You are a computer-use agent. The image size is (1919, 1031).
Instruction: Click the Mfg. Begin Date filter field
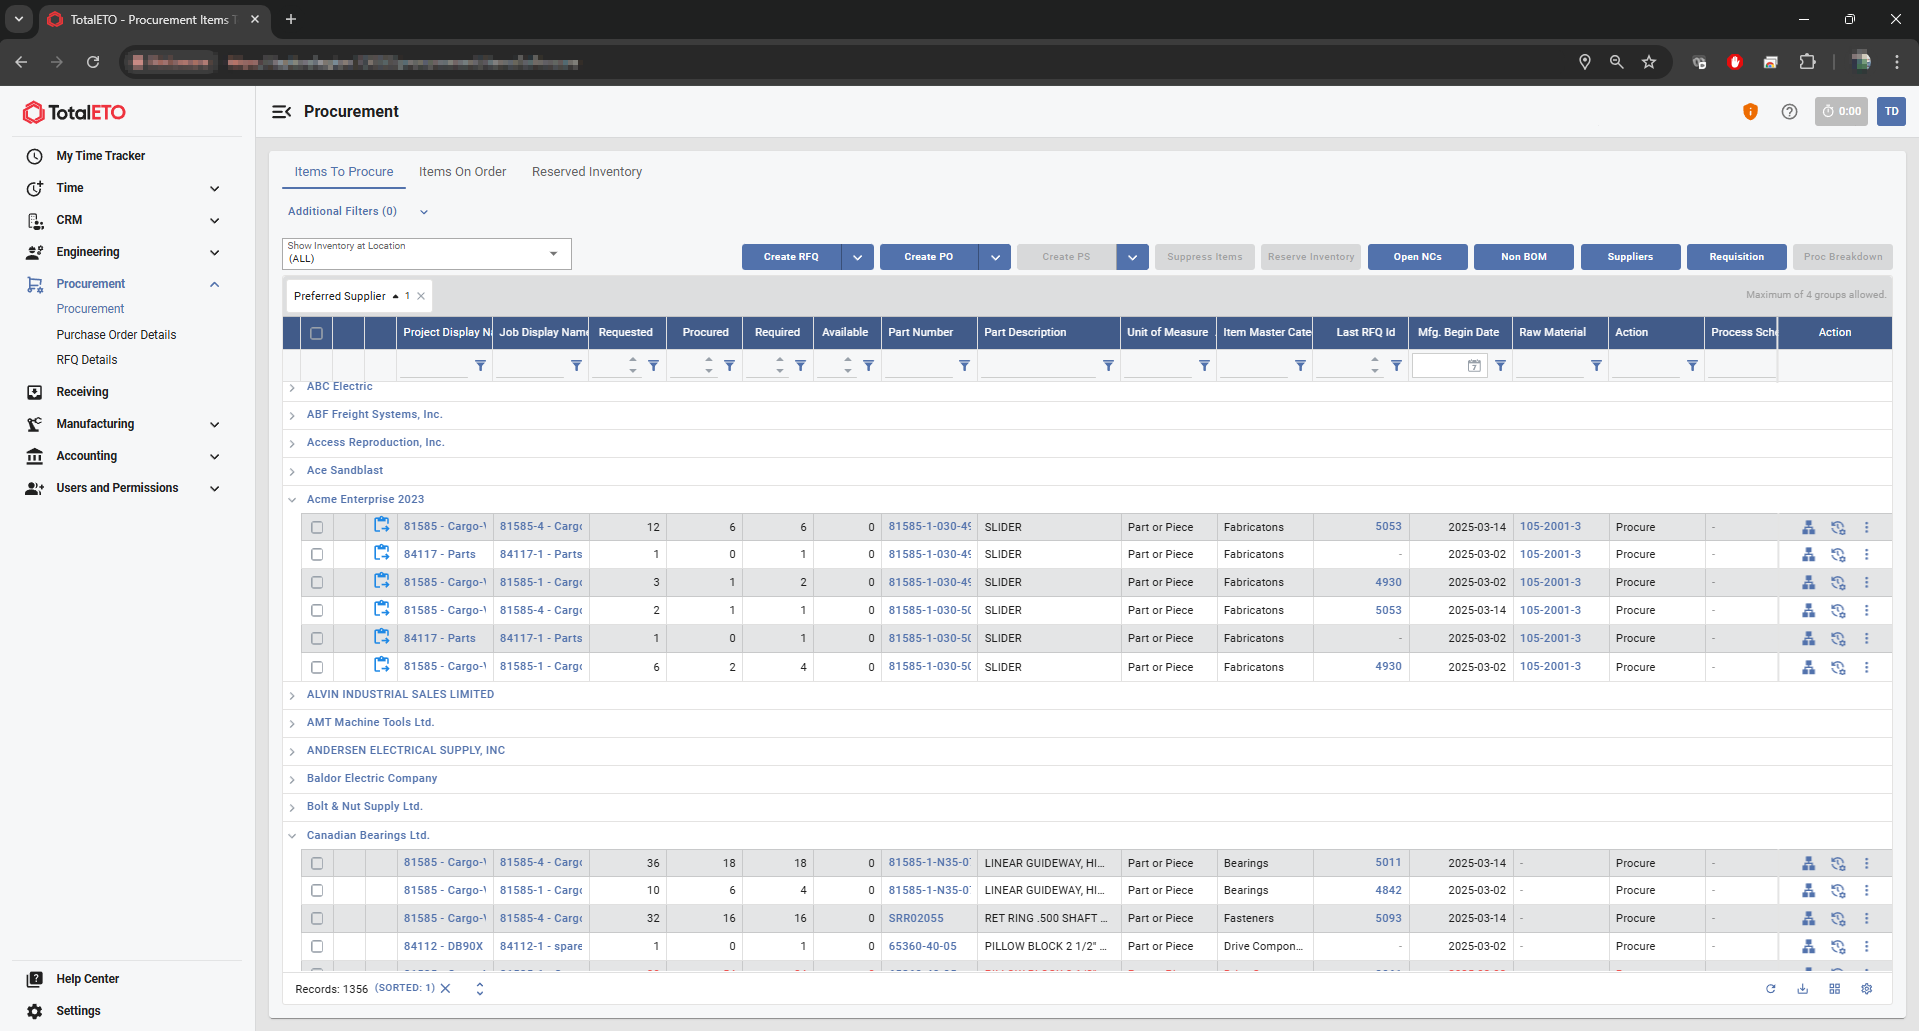(1440, 366)
